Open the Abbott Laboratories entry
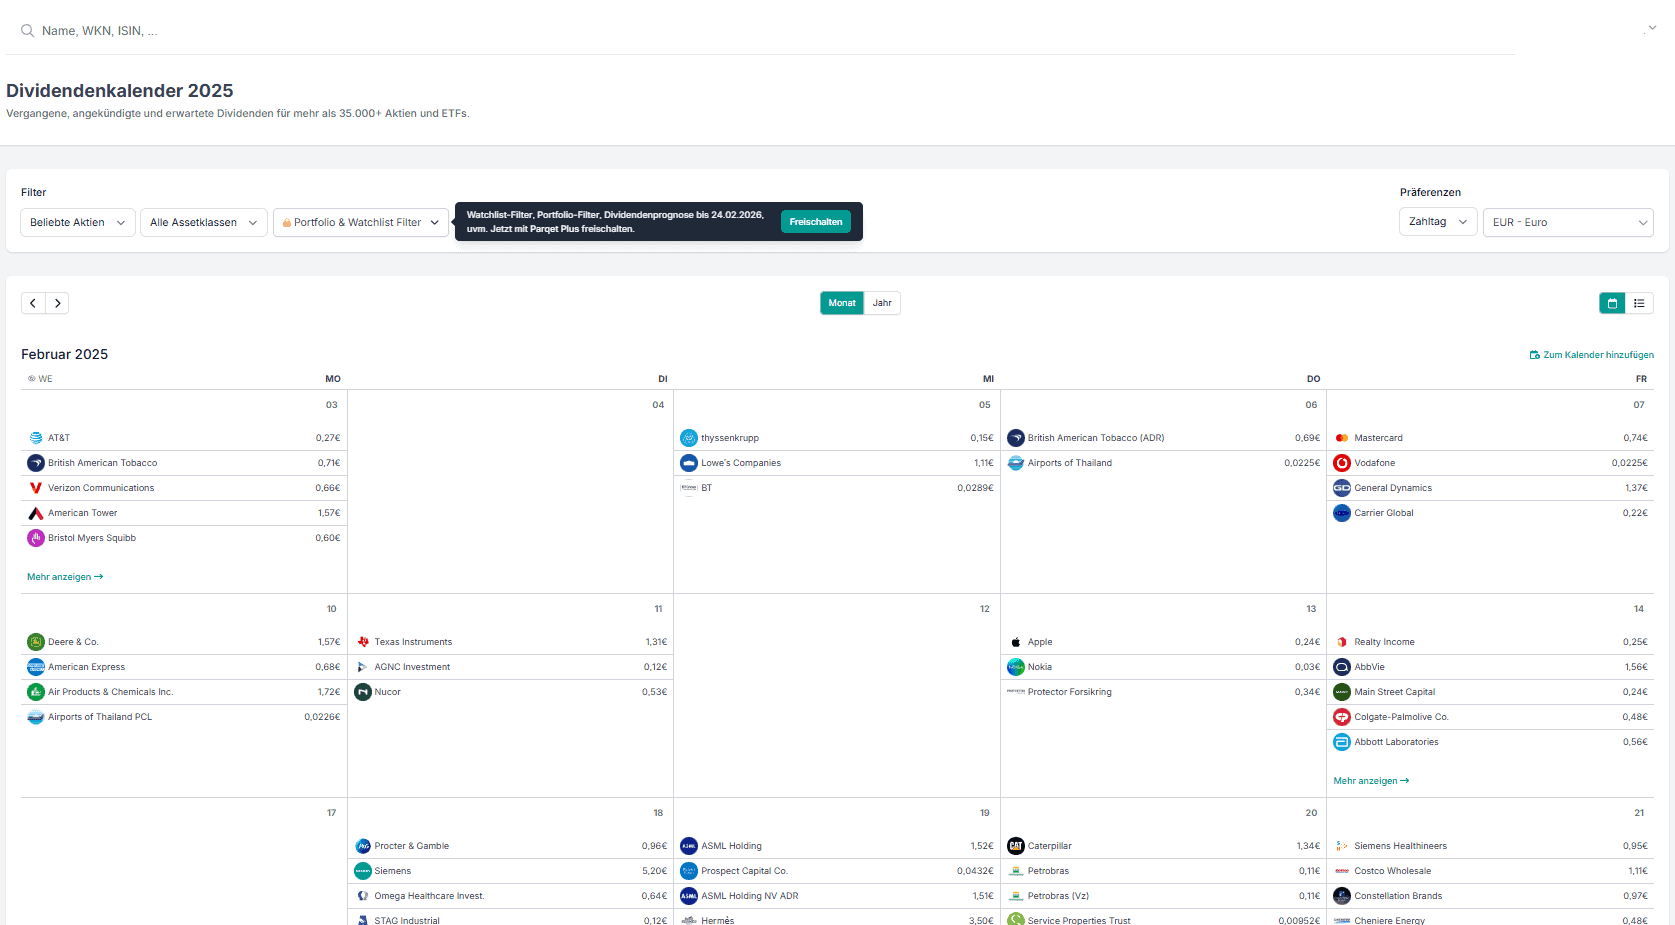Image resolution: width=1675 pixels, height=925 pixels. point(1490,742)
